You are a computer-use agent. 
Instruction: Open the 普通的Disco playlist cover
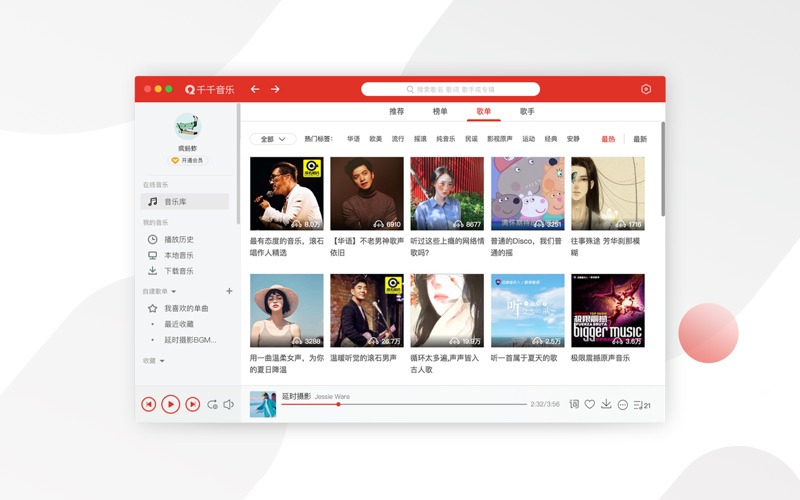coord(528,193)
